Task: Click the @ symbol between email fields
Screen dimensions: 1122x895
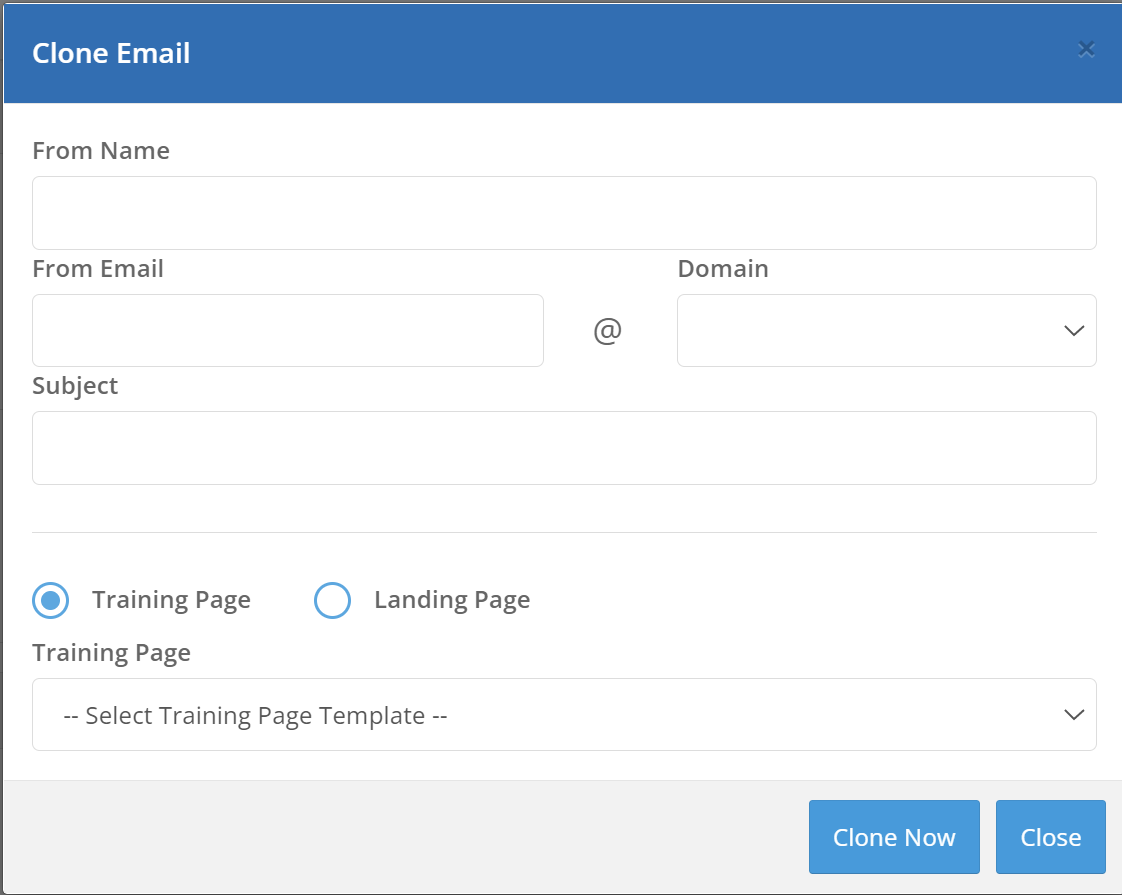Action: (x=608, y=330)
